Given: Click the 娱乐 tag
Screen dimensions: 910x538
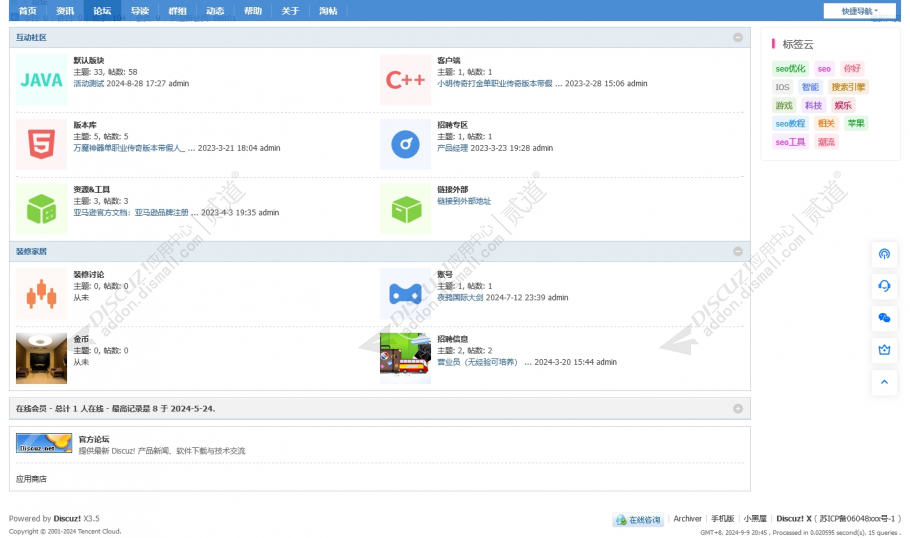Looking at the screenshot, I should 843,105.
